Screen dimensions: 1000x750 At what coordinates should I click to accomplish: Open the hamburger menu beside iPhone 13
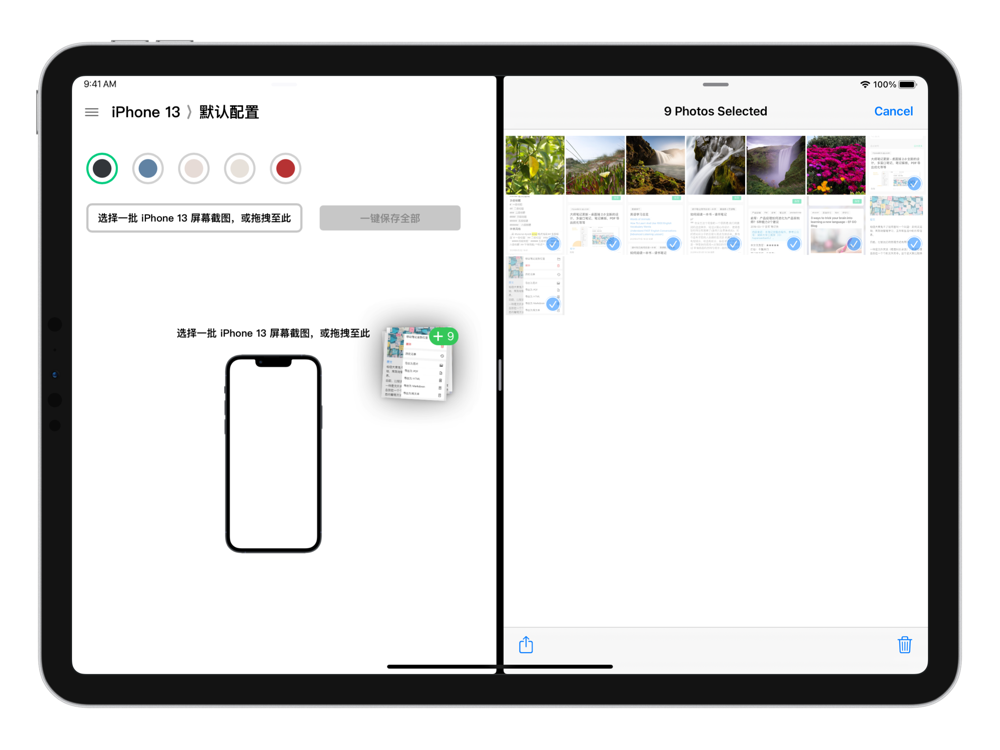[92, 112]
